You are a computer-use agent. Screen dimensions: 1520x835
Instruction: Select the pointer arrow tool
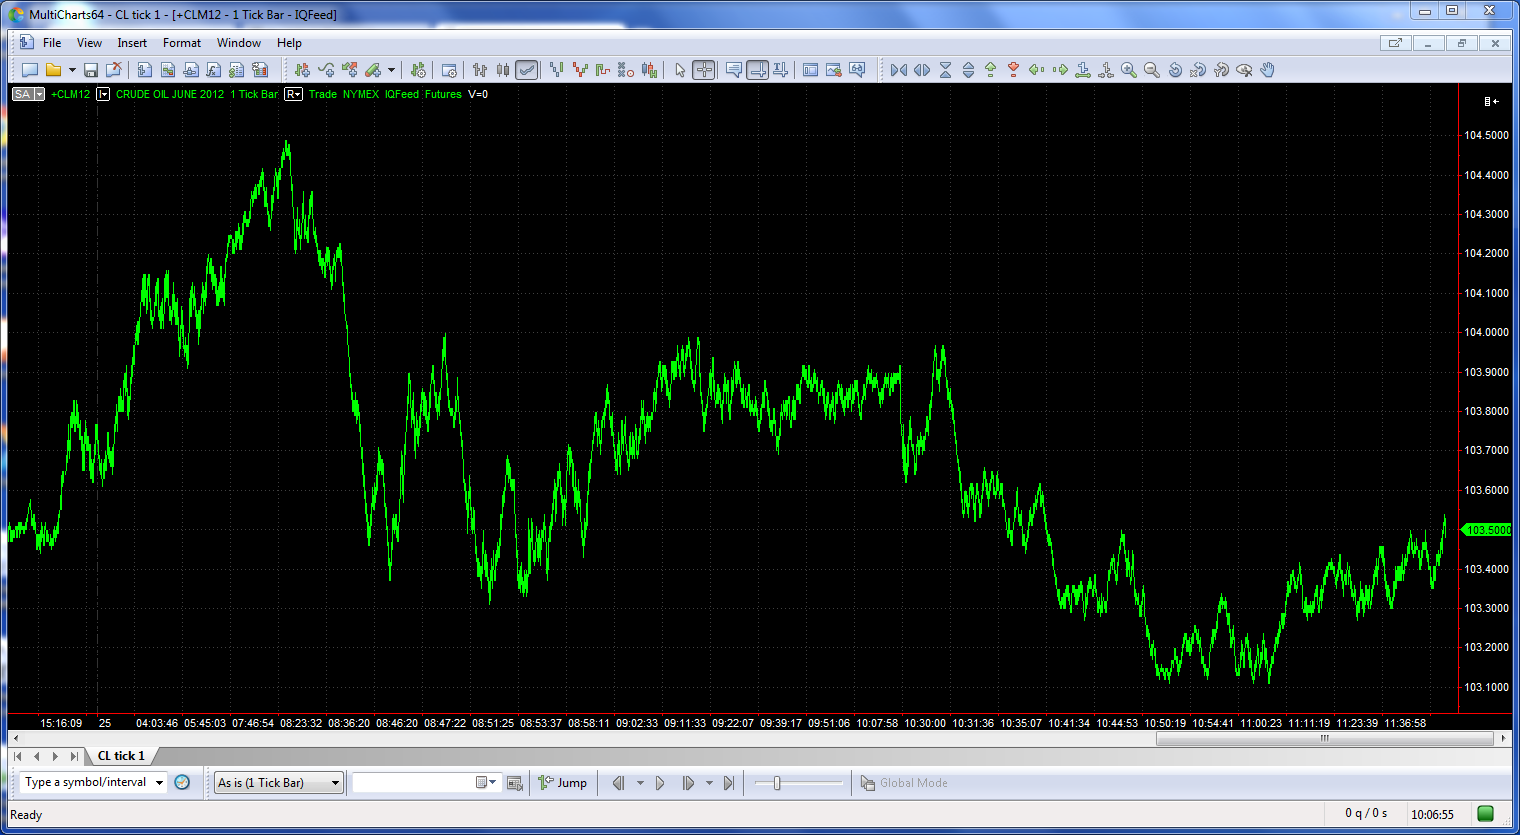pos(680,70)
